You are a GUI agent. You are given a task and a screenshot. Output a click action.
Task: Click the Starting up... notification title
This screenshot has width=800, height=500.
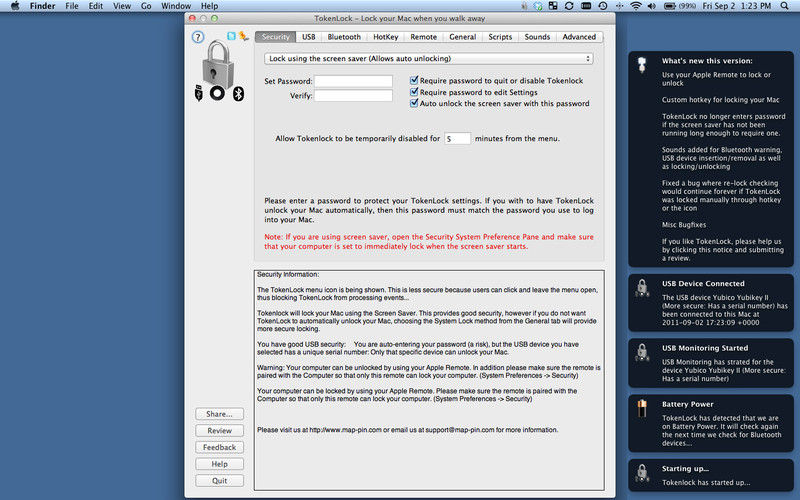(685, 468)
